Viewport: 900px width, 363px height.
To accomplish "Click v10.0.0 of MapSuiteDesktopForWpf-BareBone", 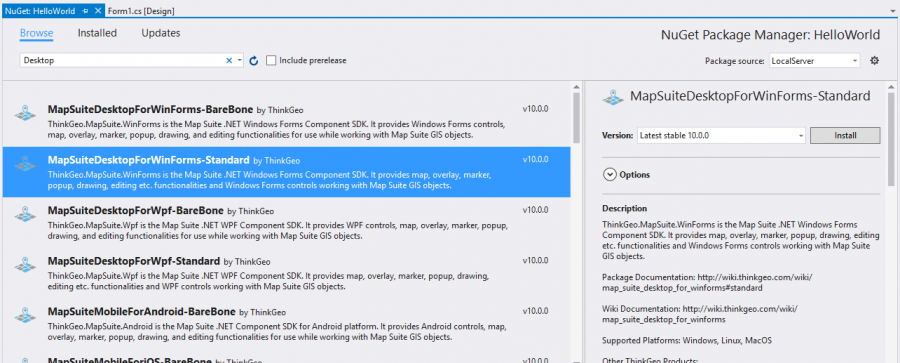I will pos(536,209).
